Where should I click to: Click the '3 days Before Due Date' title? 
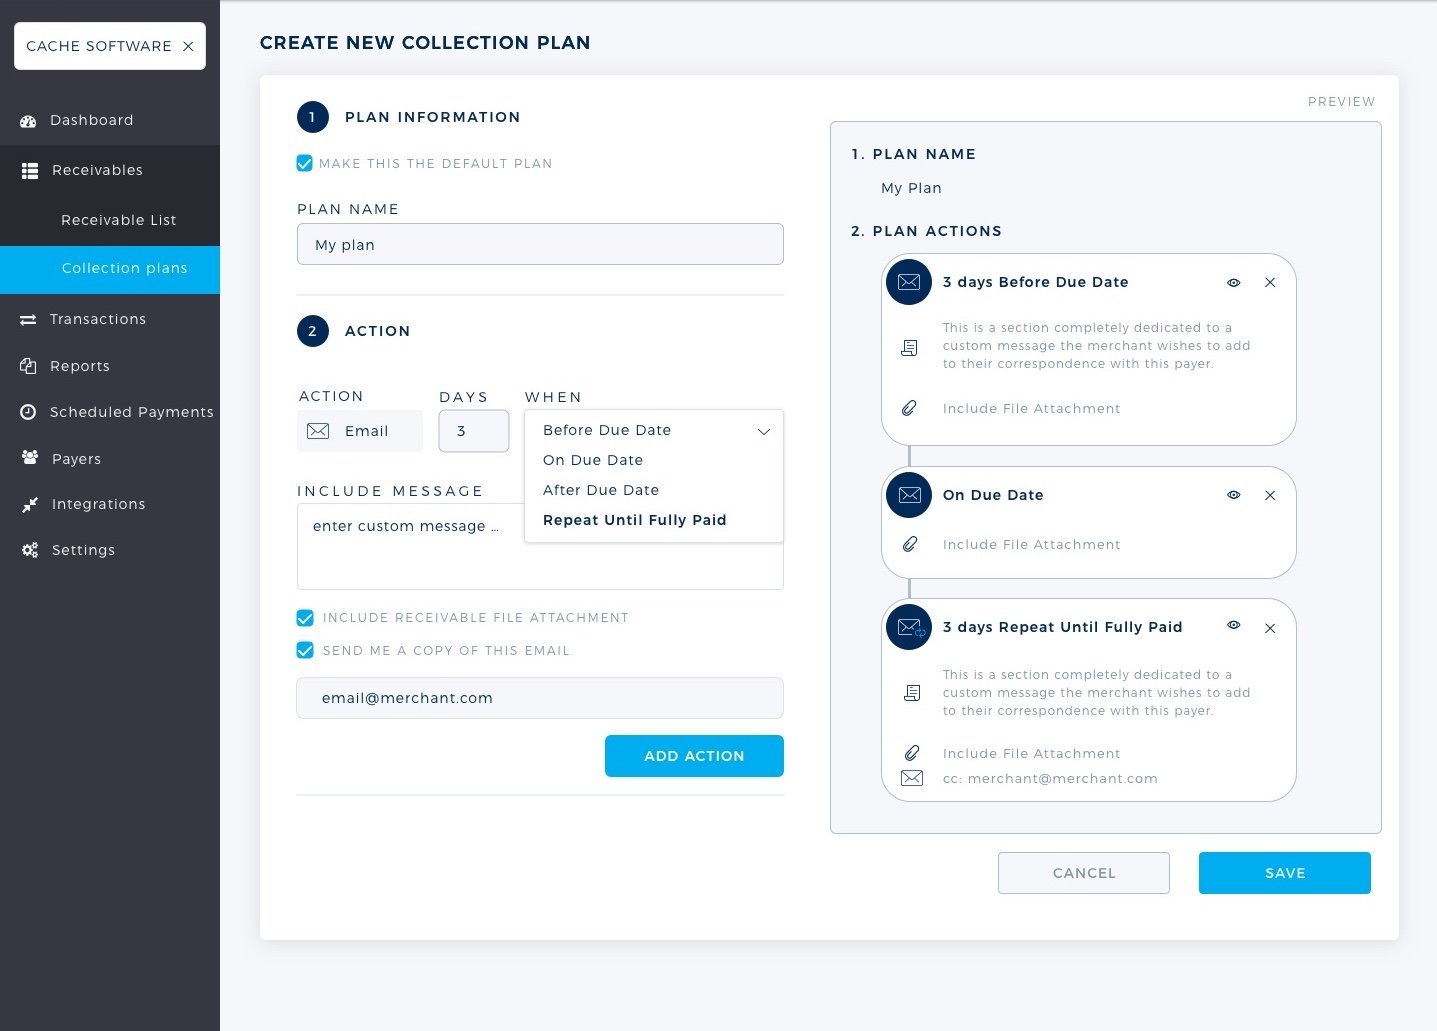[1035, 282]
